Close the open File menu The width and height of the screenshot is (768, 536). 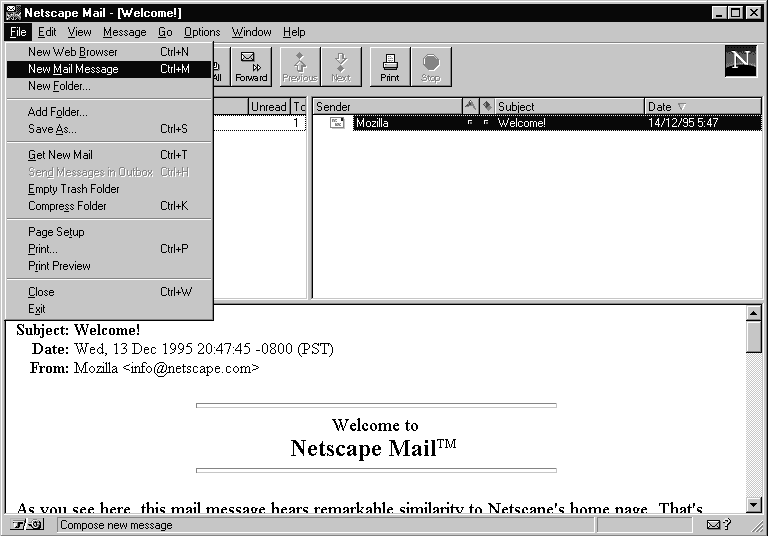(x=18, y=32)
